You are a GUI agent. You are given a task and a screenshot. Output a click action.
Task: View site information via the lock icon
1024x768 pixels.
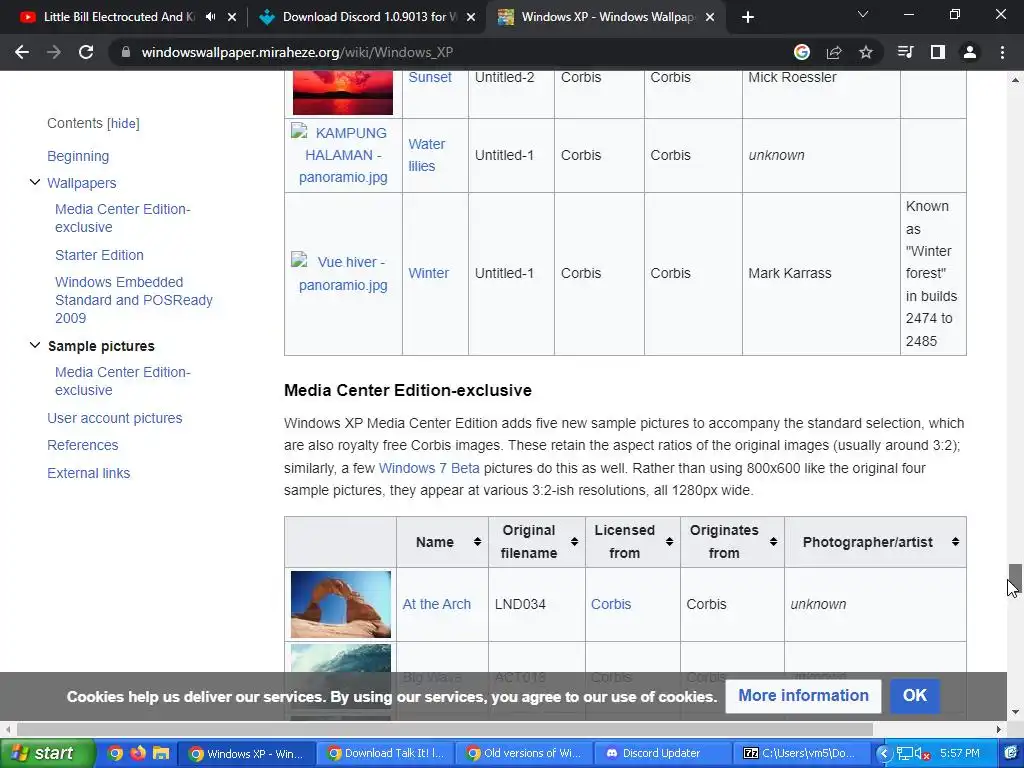126,52
